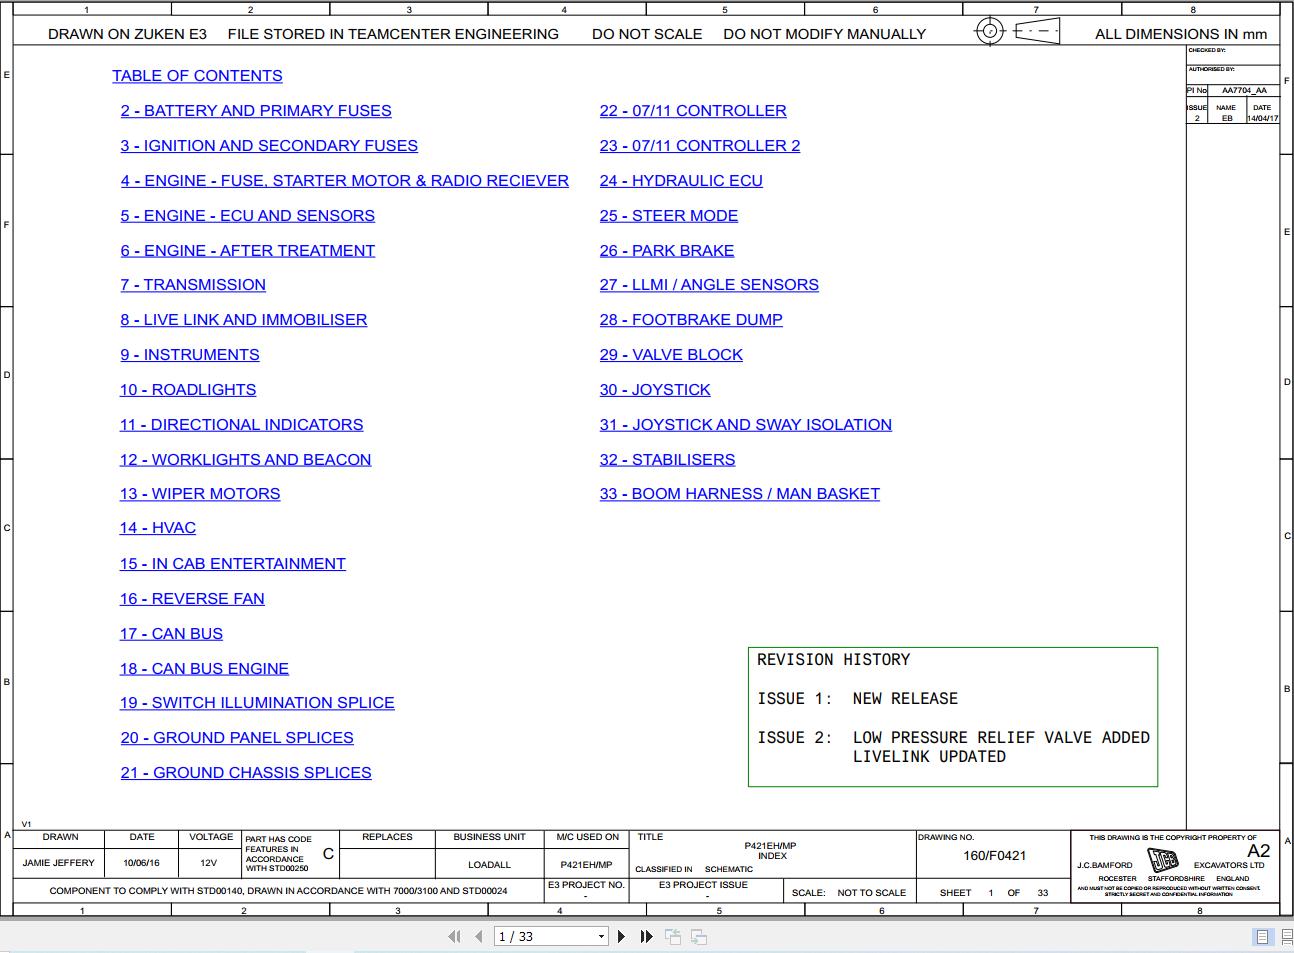Viewport: 1294px width, 953px height.
Task: Click drawing number 160/F0421
Action: (994, 856)
